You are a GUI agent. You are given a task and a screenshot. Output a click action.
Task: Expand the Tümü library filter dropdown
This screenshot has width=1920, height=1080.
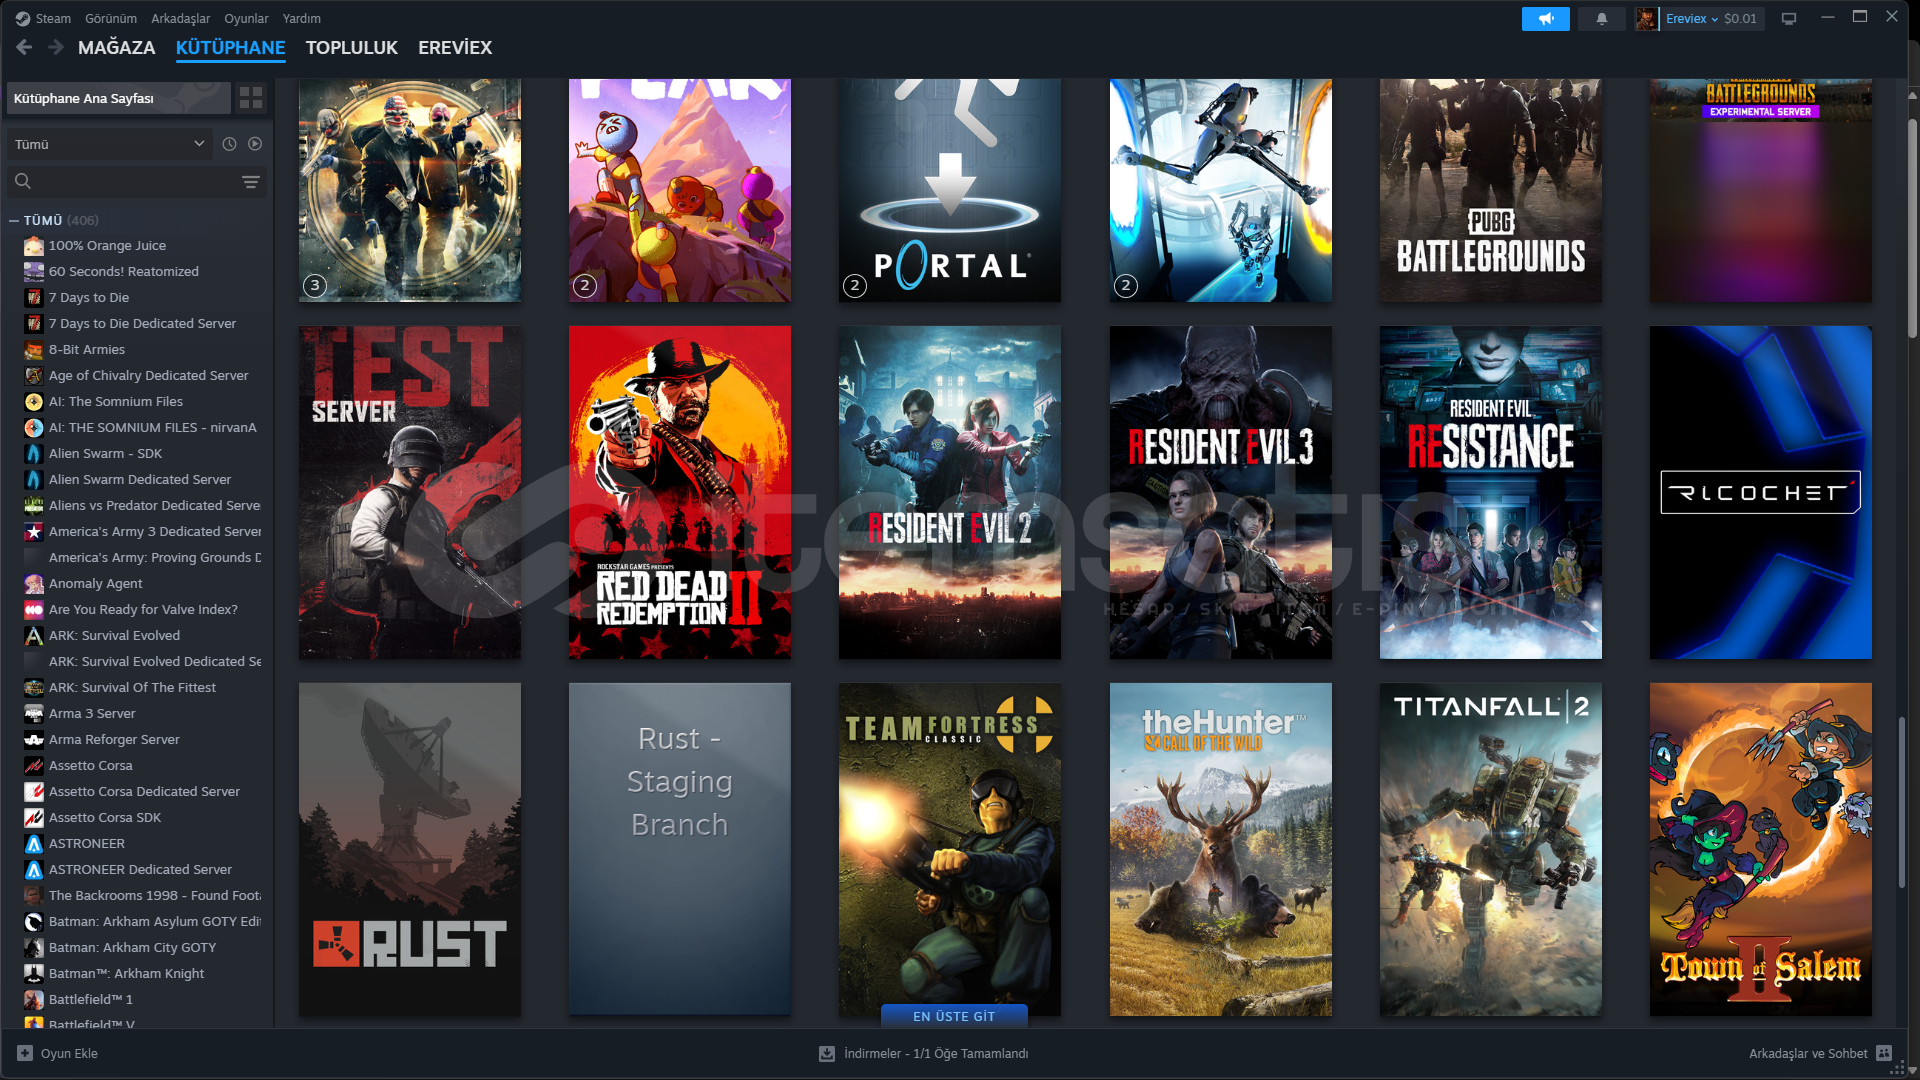click(x=109, y=144)
